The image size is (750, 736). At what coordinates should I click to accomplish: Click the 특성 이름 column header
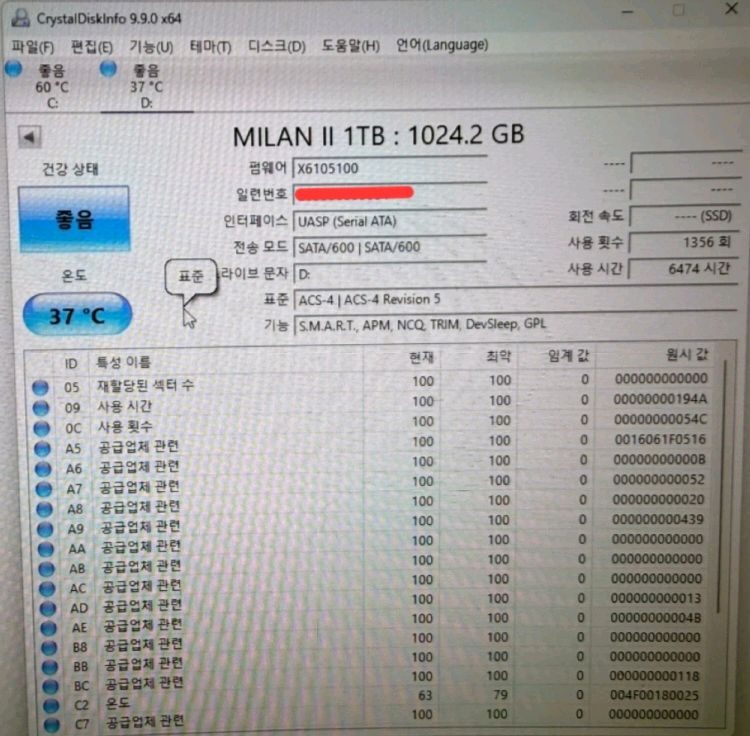point(123,362)
